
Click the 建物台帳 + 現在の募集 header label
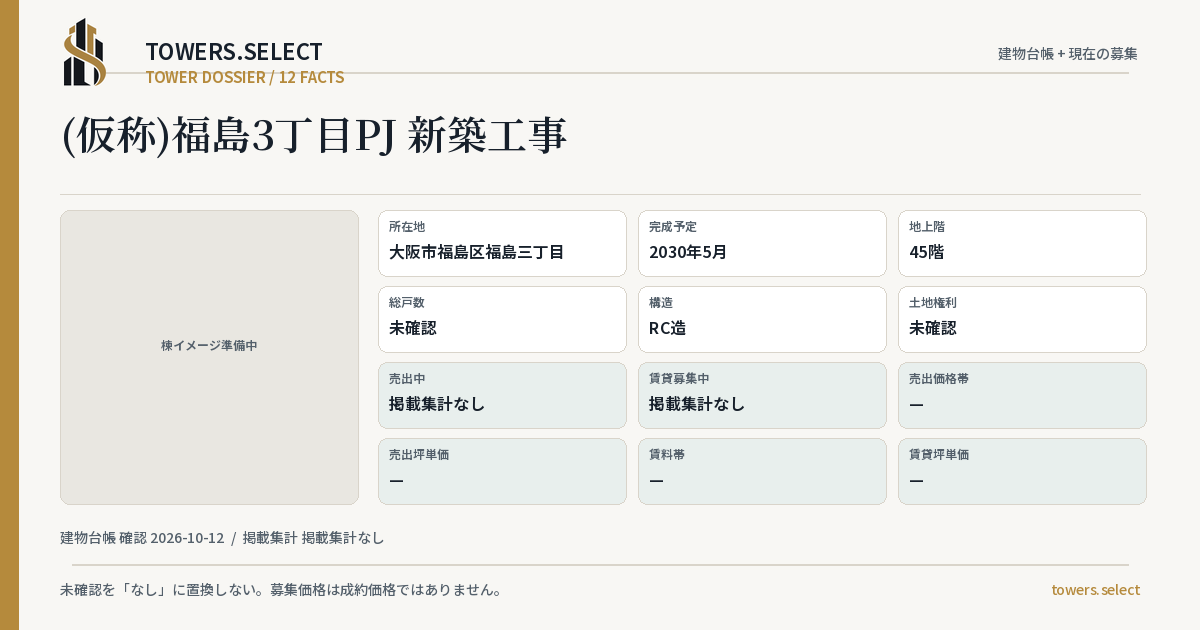(1068, 54)
